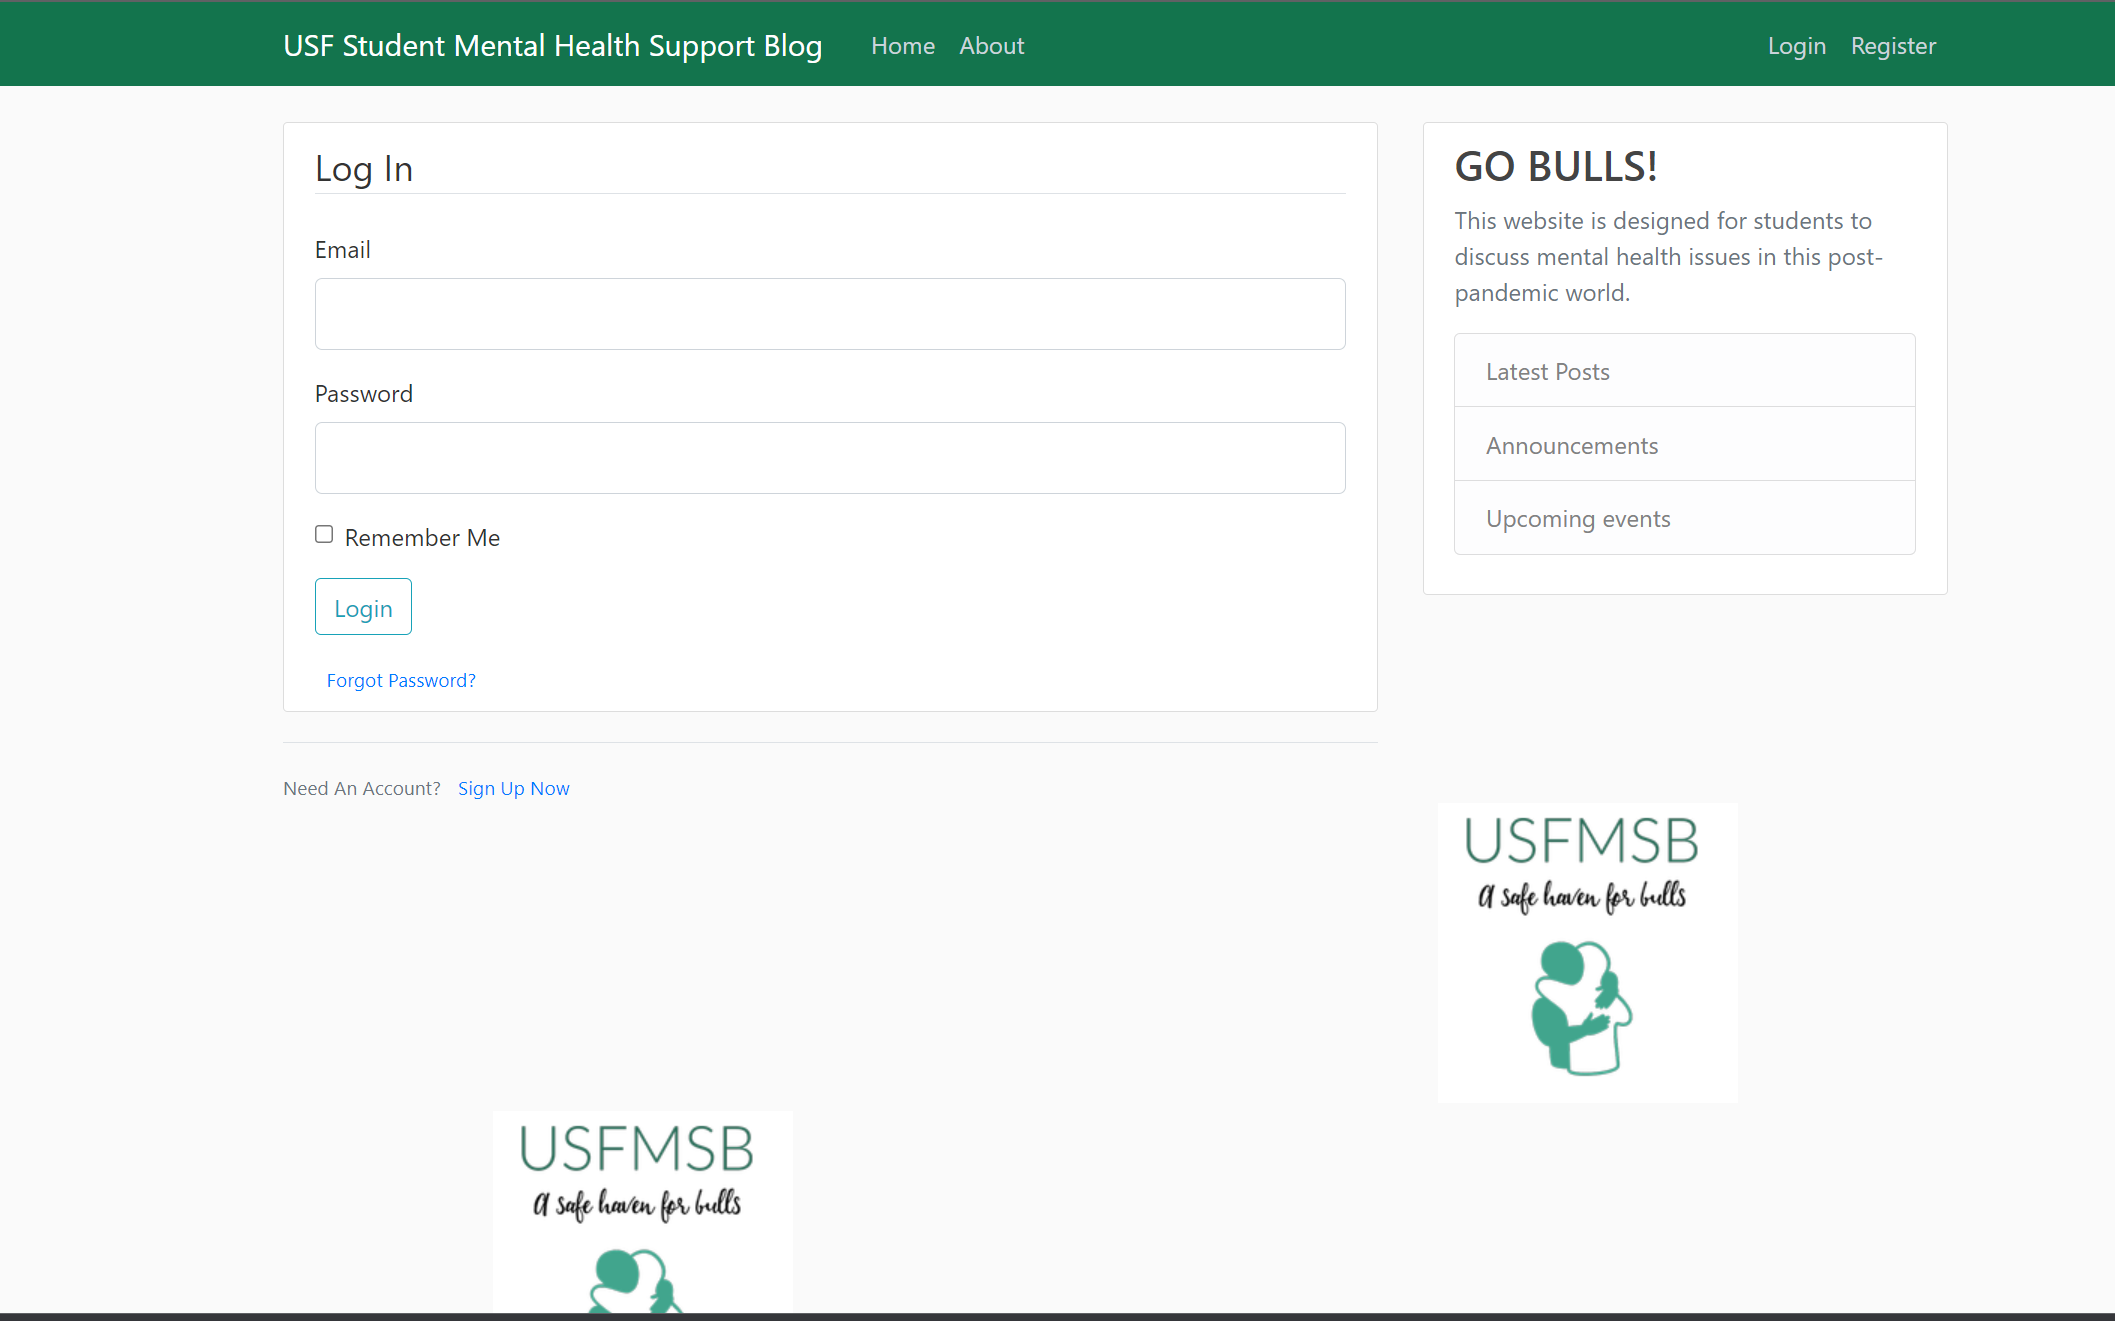Click the hugging figures icon in right logo
This screenshot has height=1321, width=2115.
point(1581,1007)
